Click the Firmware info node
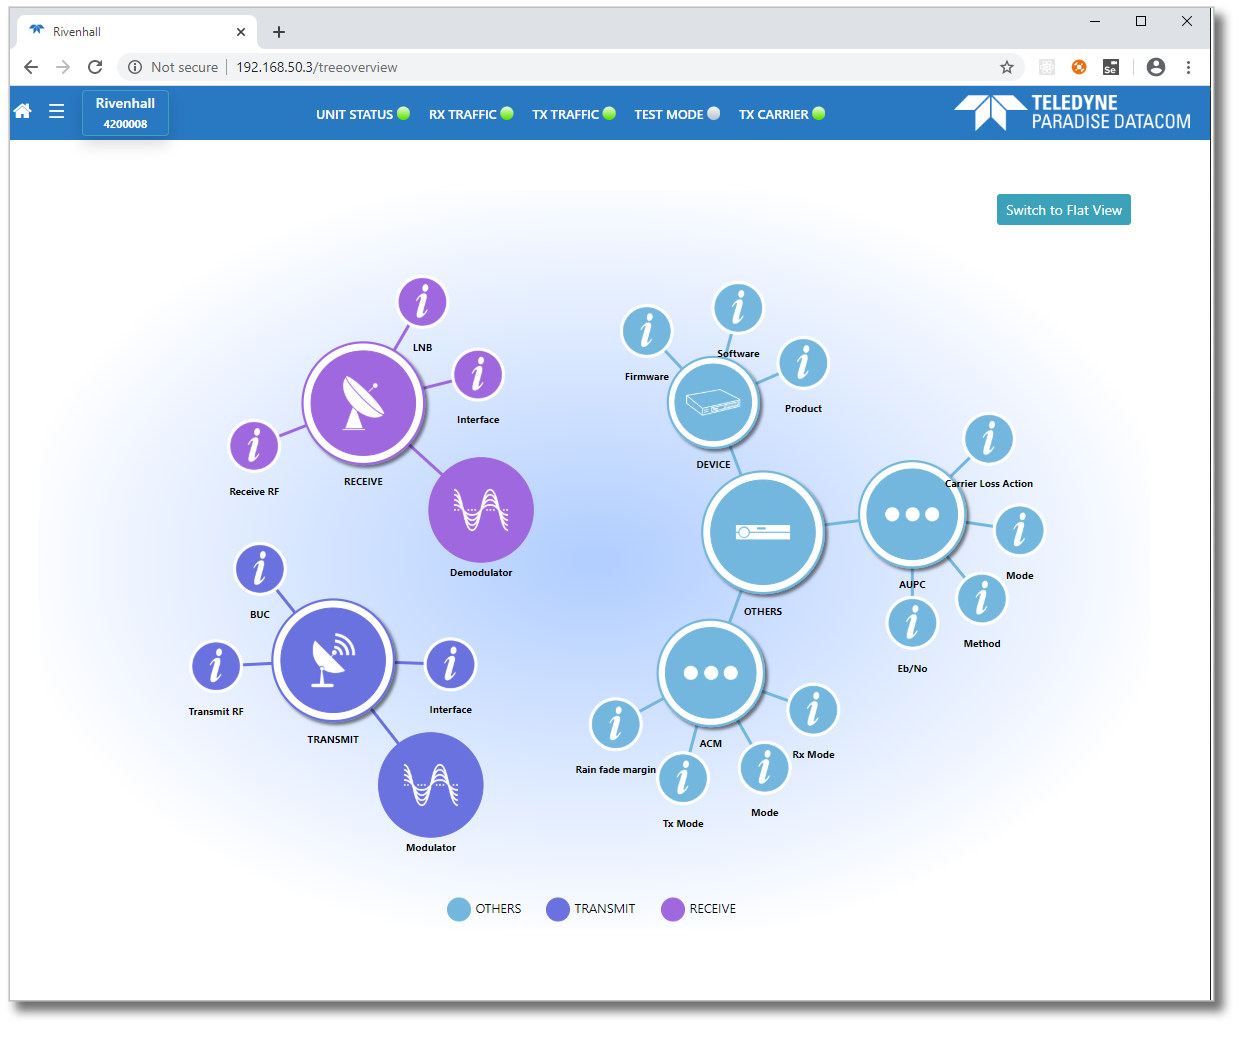The width and height of the screenshot is (1260, 1044). click(x=647, y=331)
